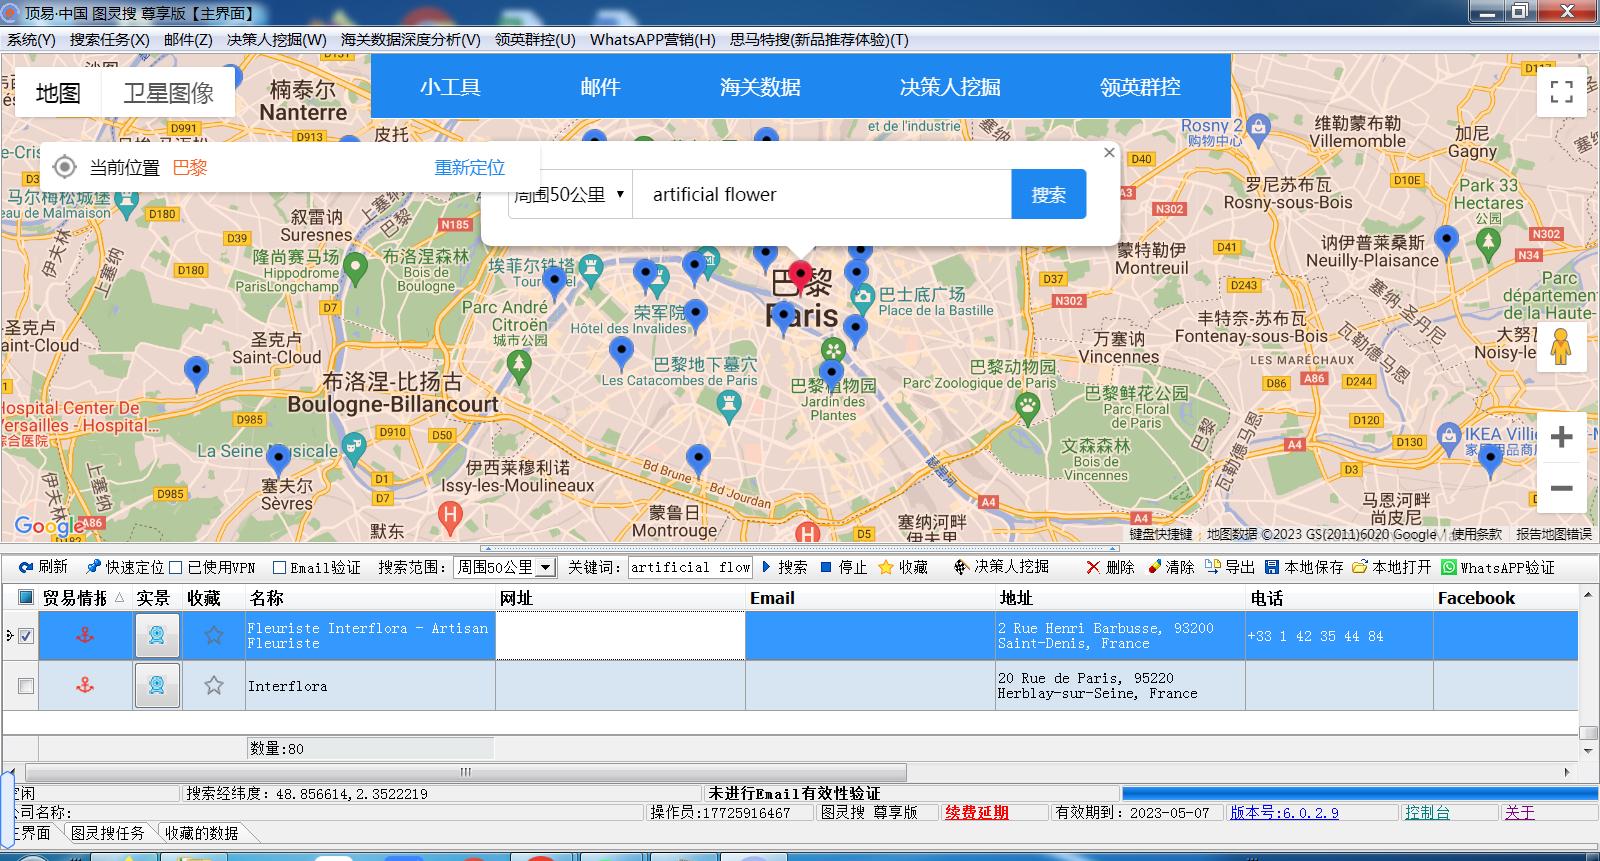Select the 小工具 blue tab

click(x=450, y=87)
